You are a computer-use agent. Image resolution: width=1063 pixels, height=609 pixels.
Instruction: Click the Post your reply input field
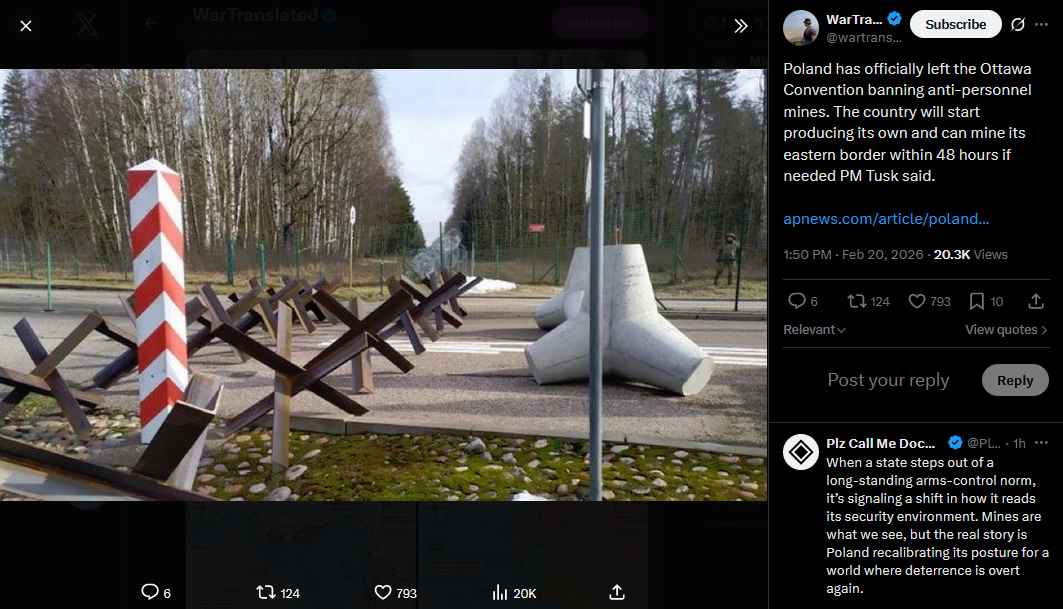(x=888, y=380)
